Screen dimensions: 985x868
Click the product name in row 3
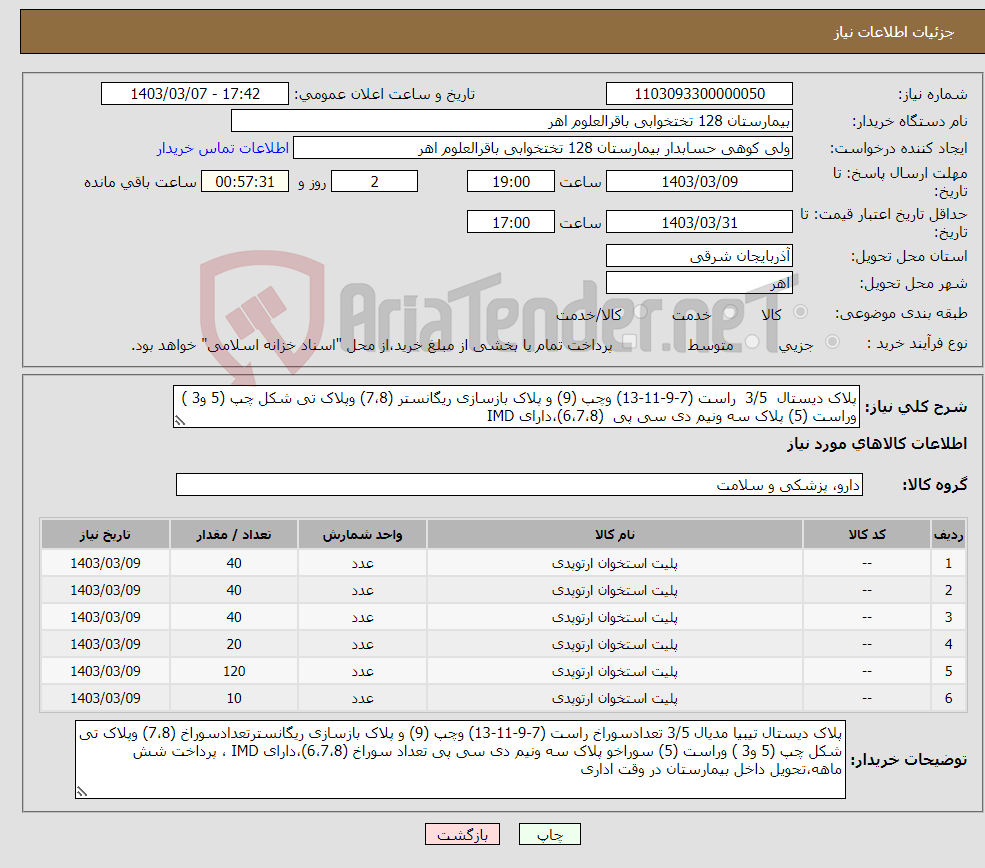(614, 617)
